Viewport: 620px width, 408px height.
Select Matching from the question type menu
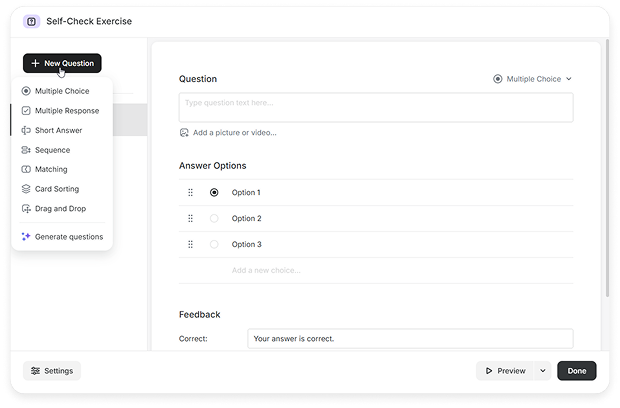click(x=51, y=169)
